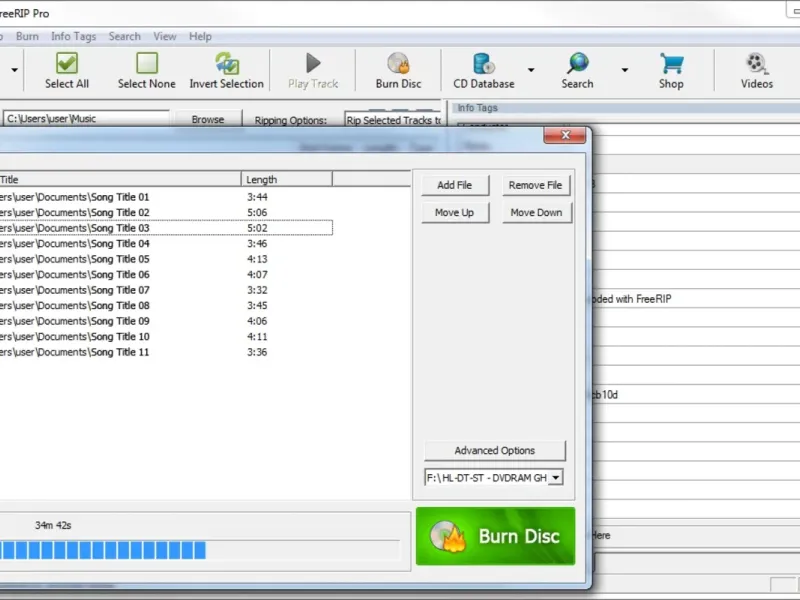Click the Search globe toolbar icon
The height and width of the screenshot is (600, 800).
[x=578, y=64]
